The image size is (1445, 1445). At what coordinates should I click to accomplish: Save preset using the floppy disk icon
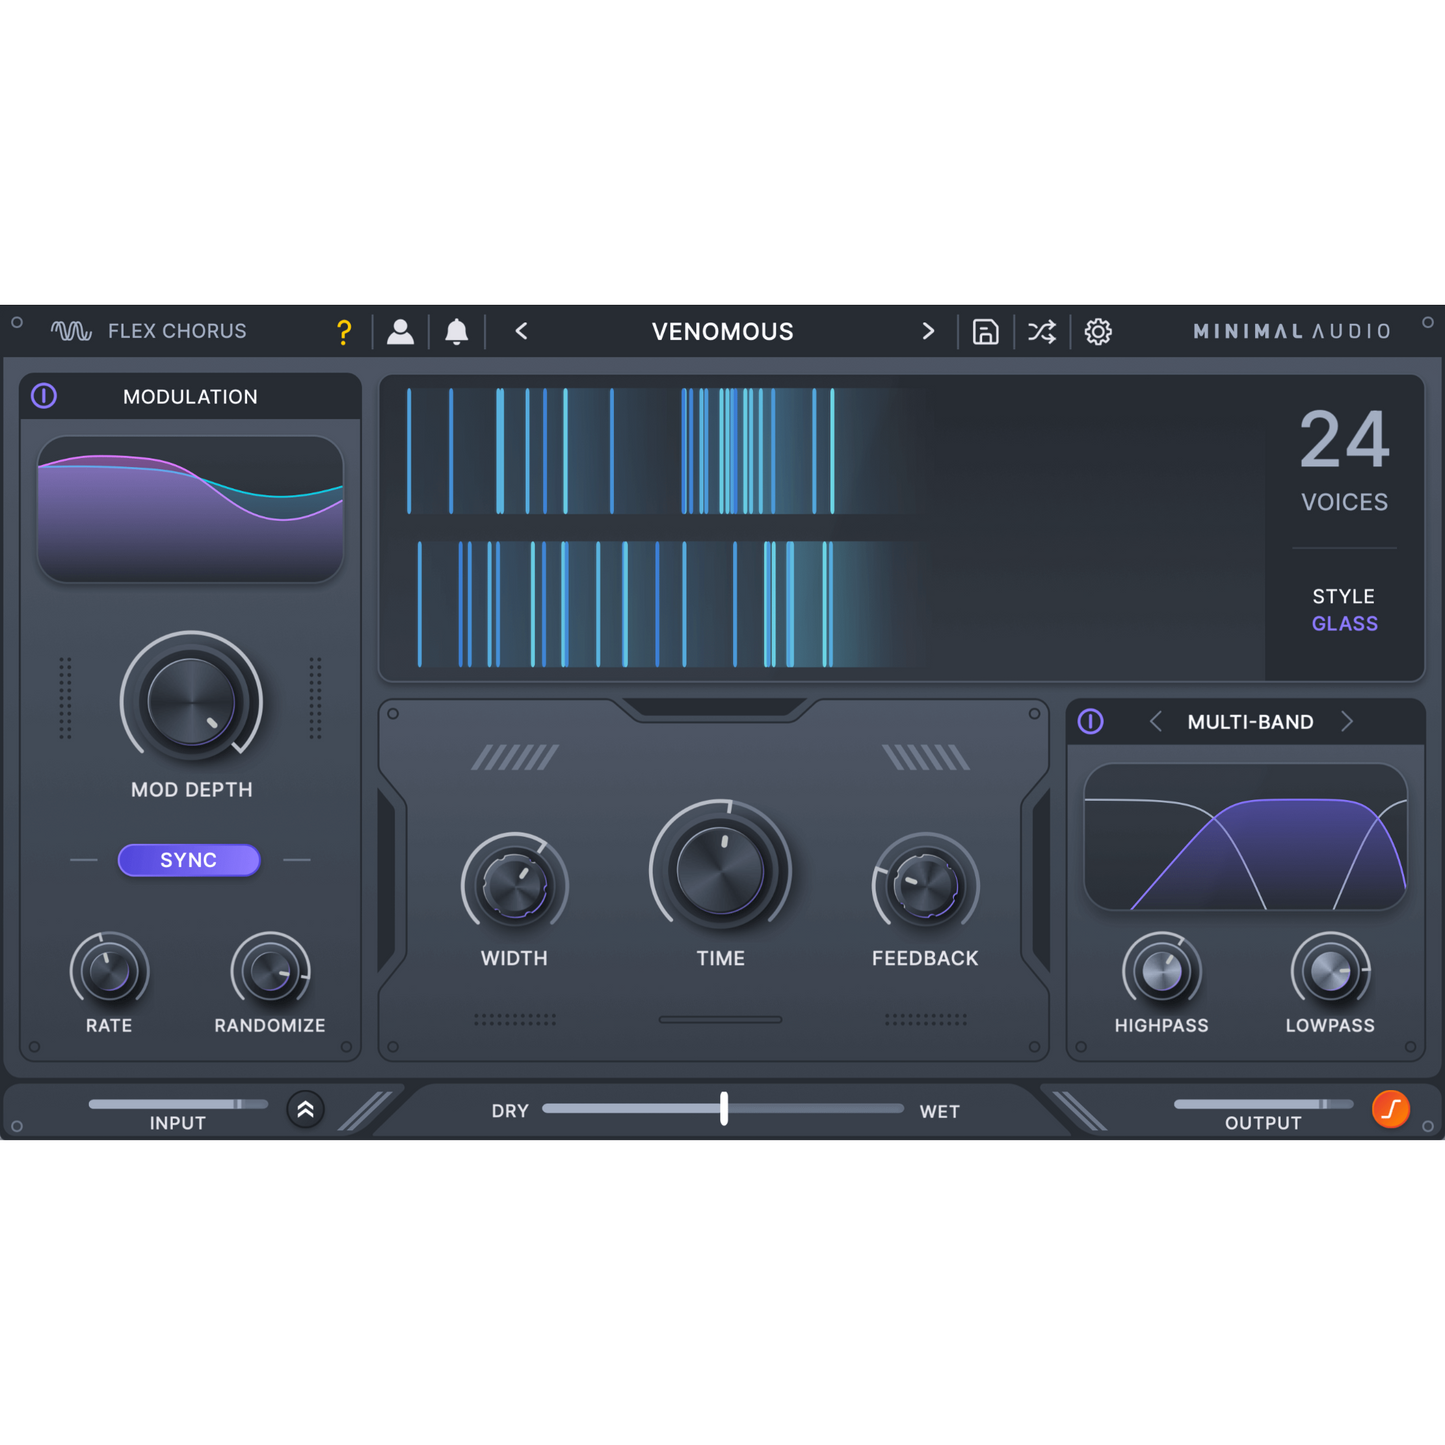985,332
